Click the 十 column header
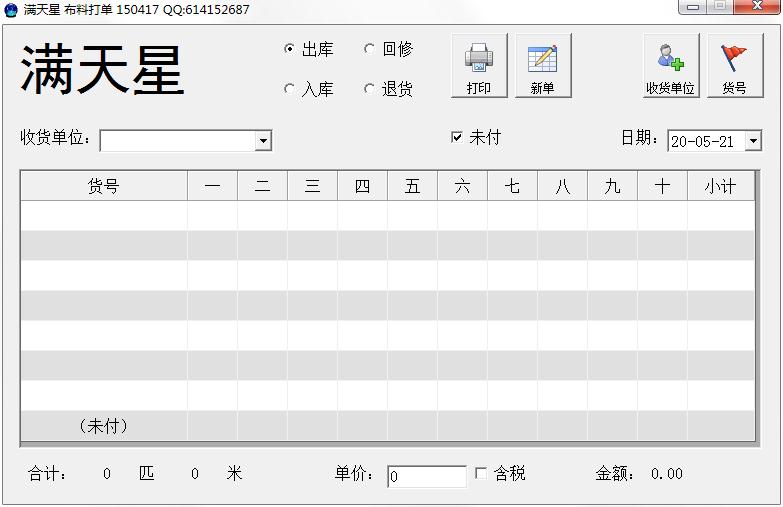 tap(662, 186)
